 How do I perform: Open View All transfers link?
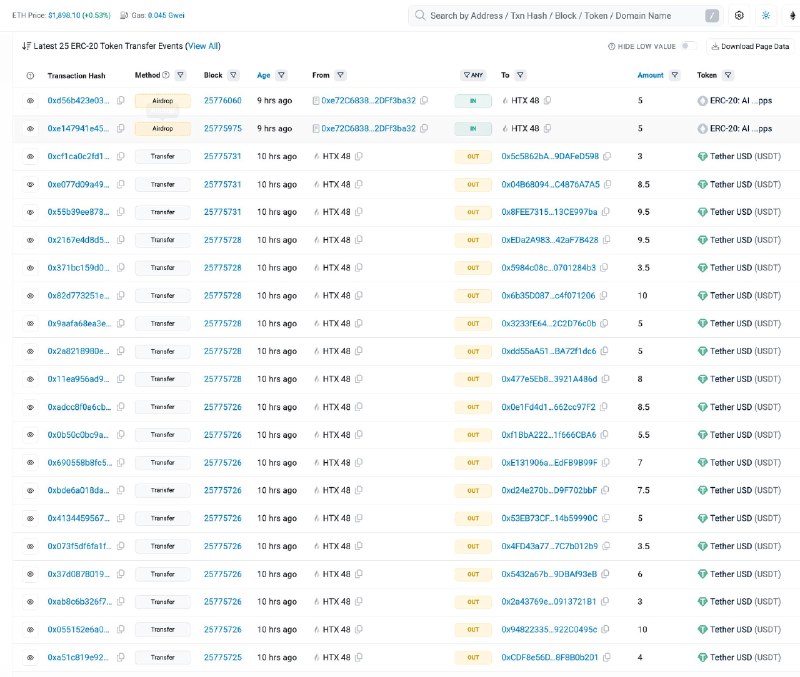pos(204,46)
